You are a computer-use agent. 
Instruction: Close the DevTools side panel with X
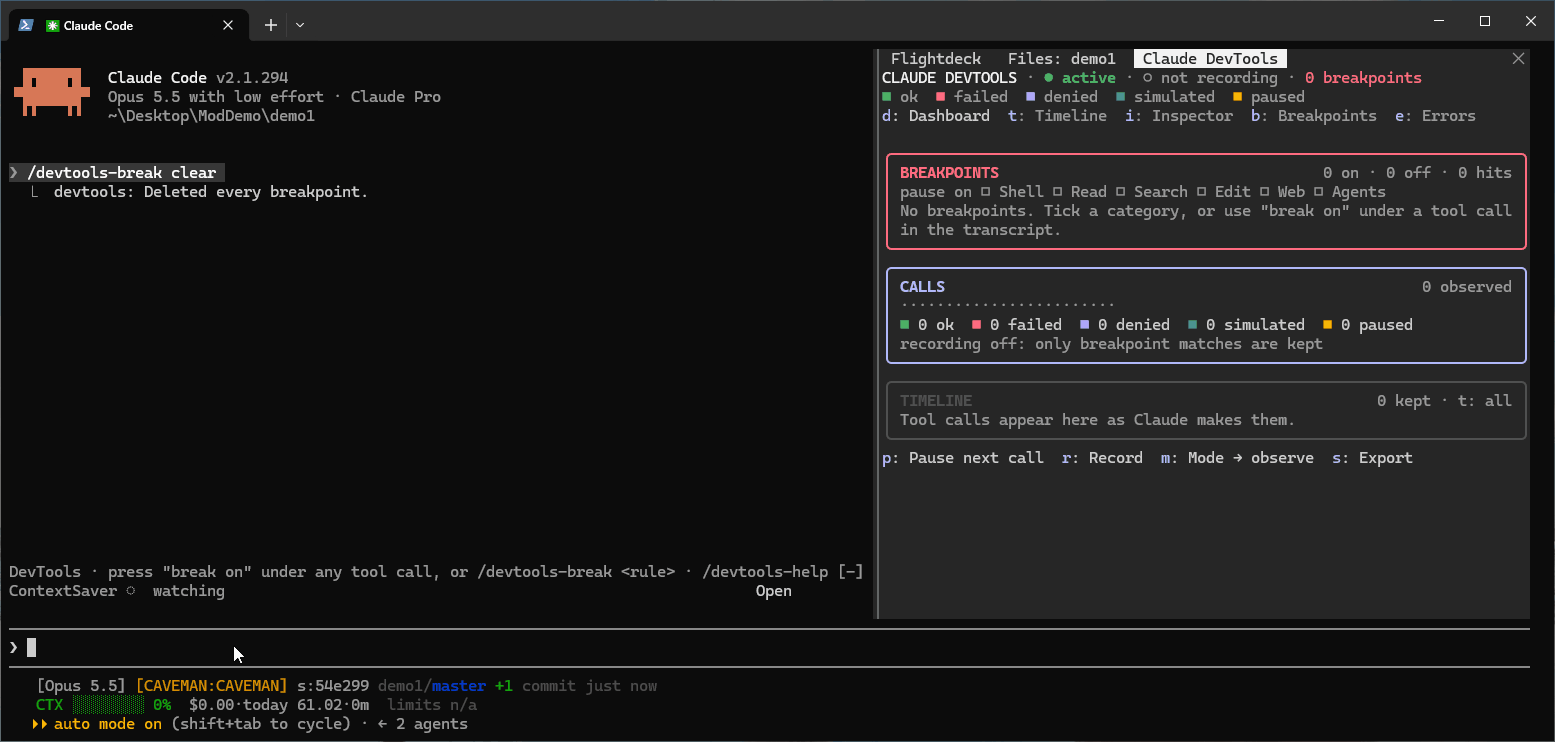[x=1518, y=59]
